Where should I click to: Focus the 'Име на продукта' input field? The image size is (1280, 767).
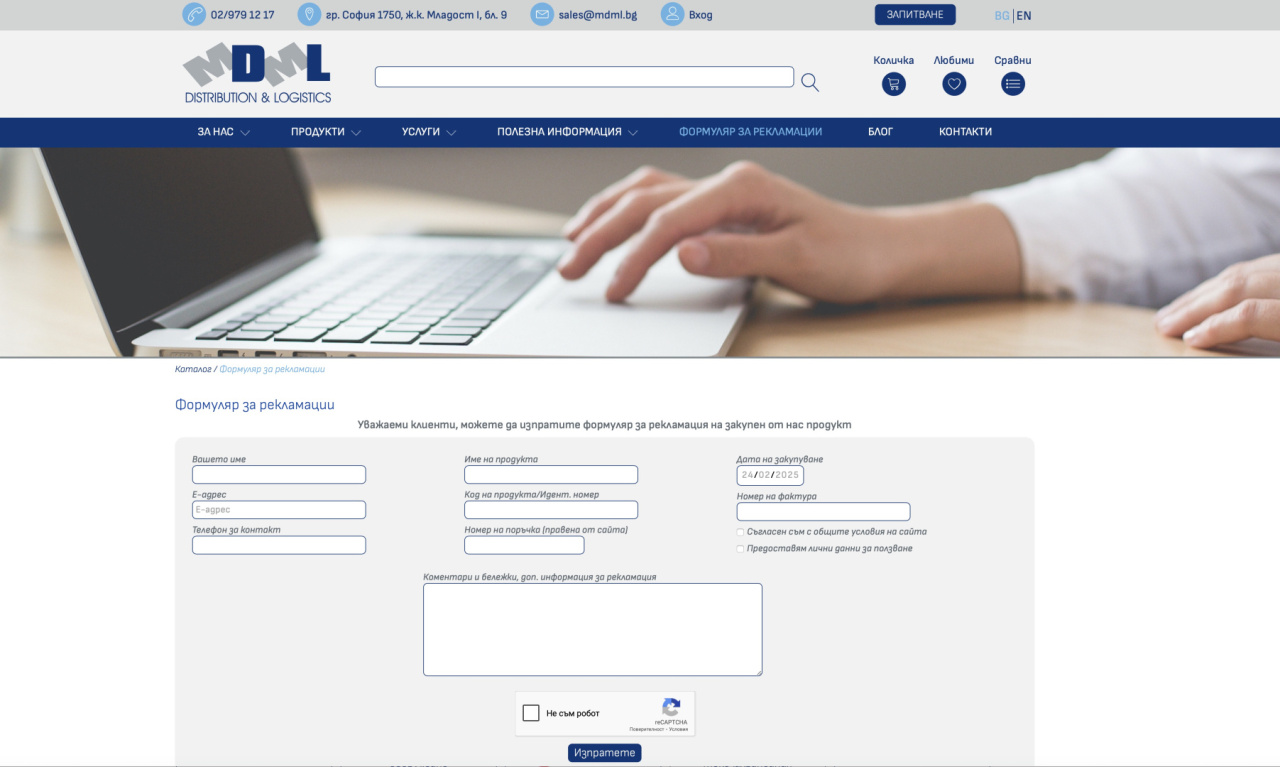551,475
